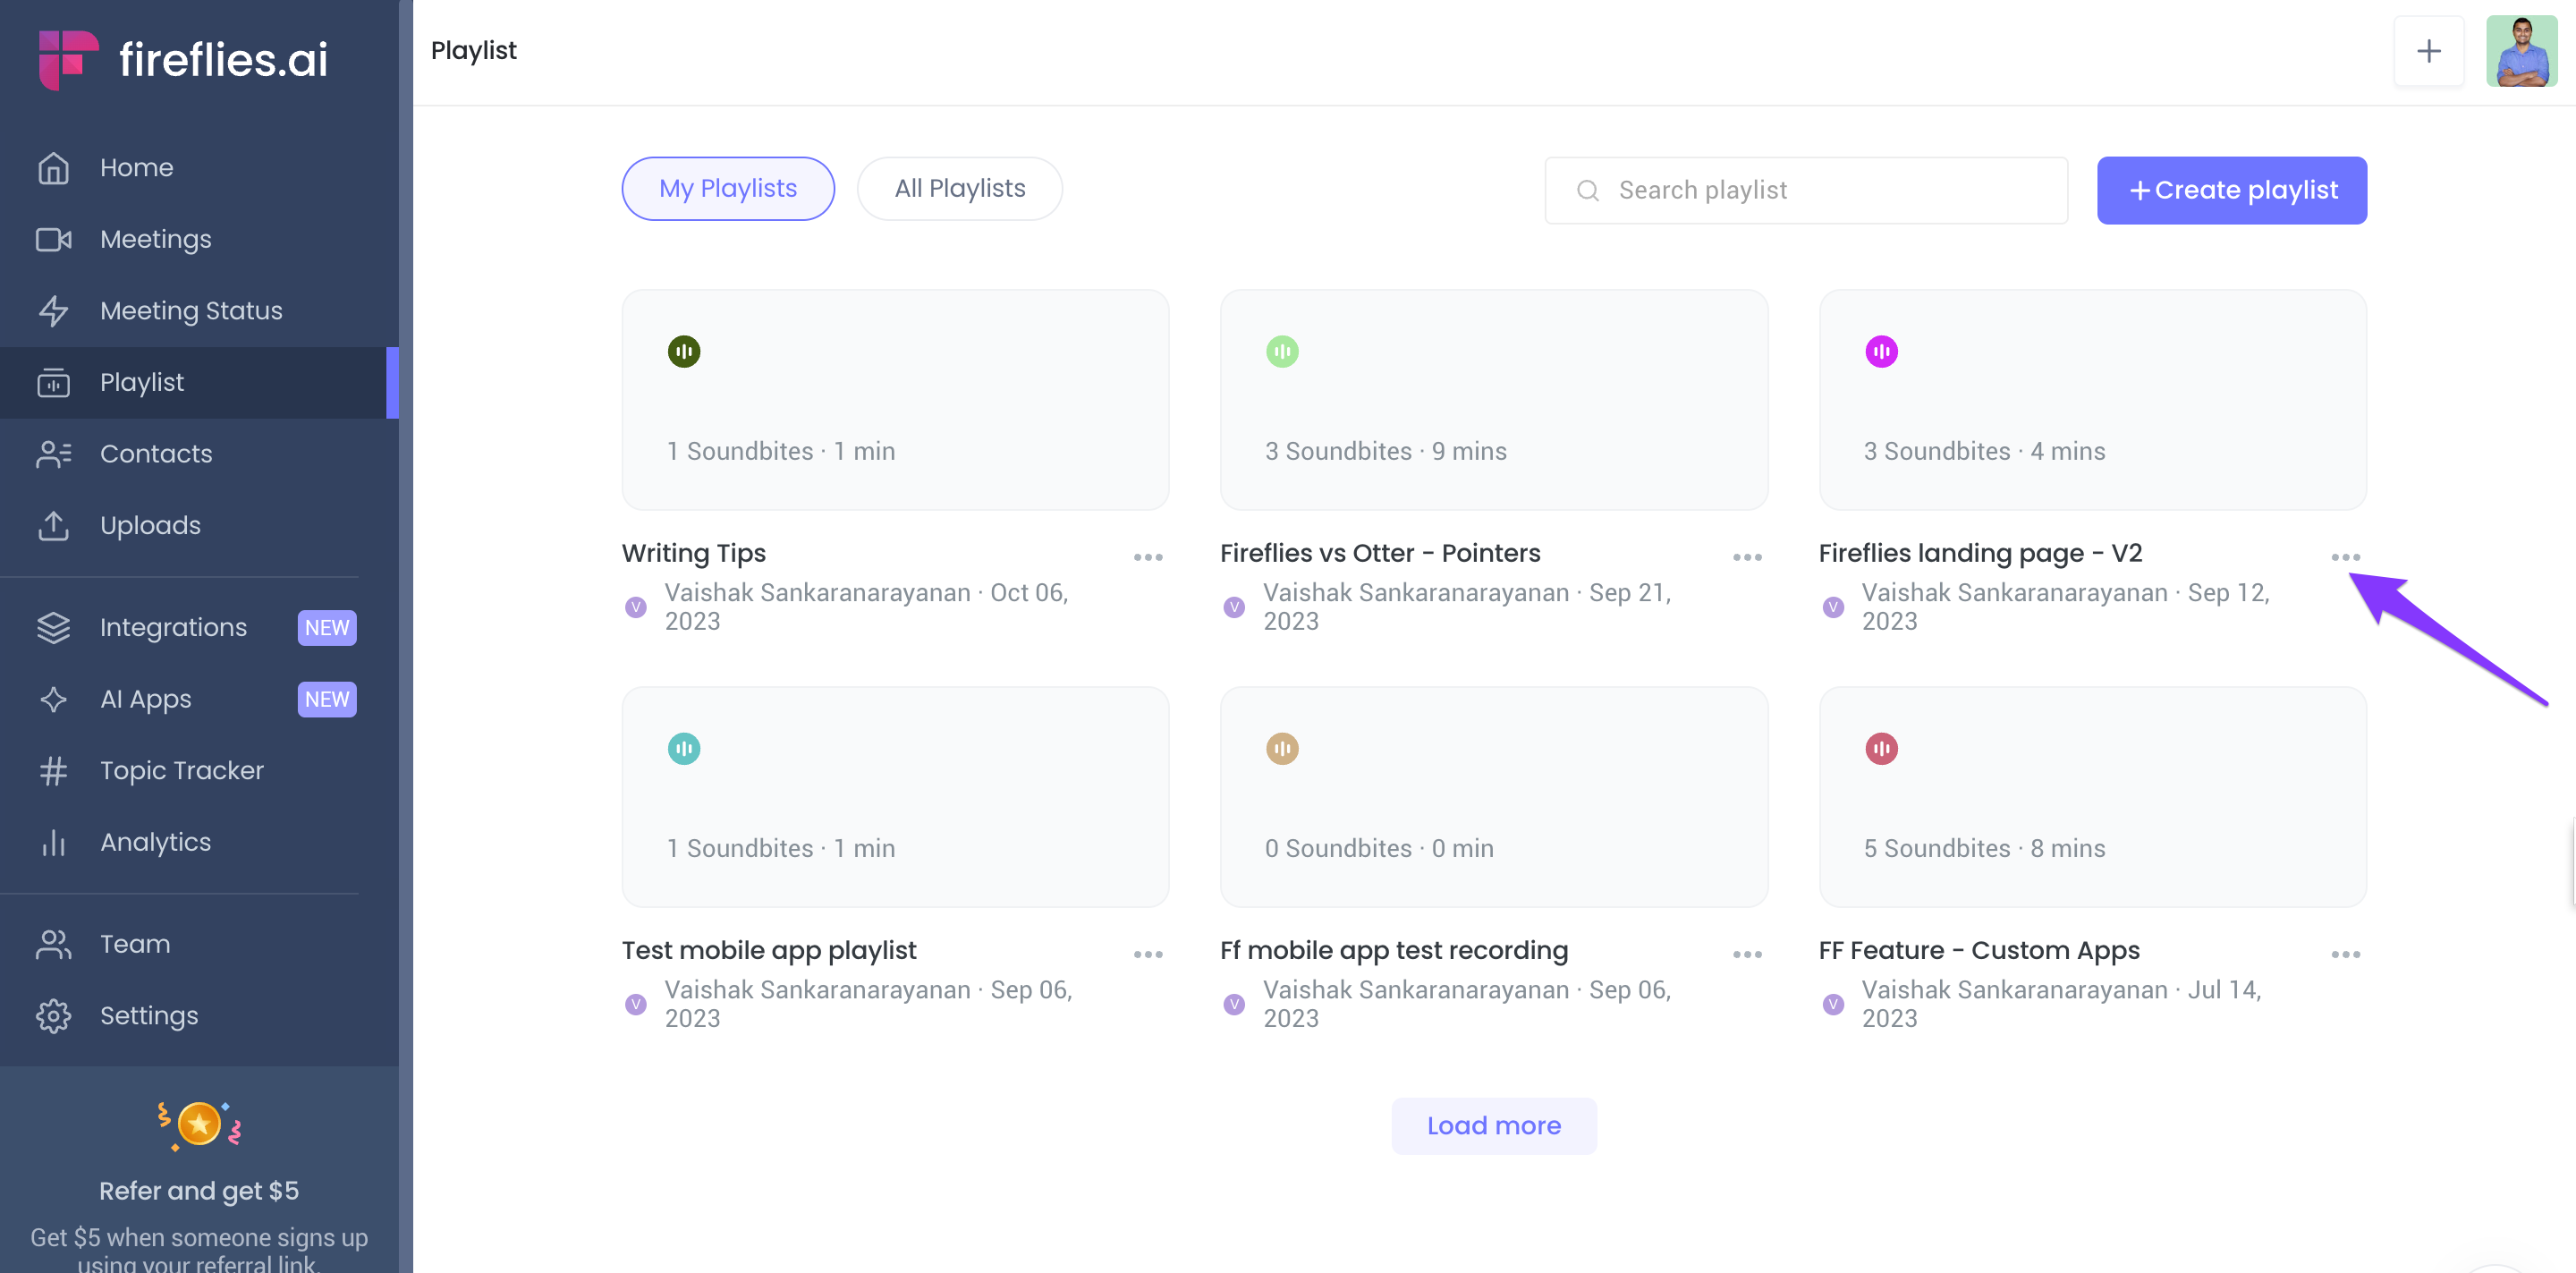The width and height of the screenshot is (2576, 1273).
Task: Focus the Search playlist field
Action: click(x=1806, y=191)
